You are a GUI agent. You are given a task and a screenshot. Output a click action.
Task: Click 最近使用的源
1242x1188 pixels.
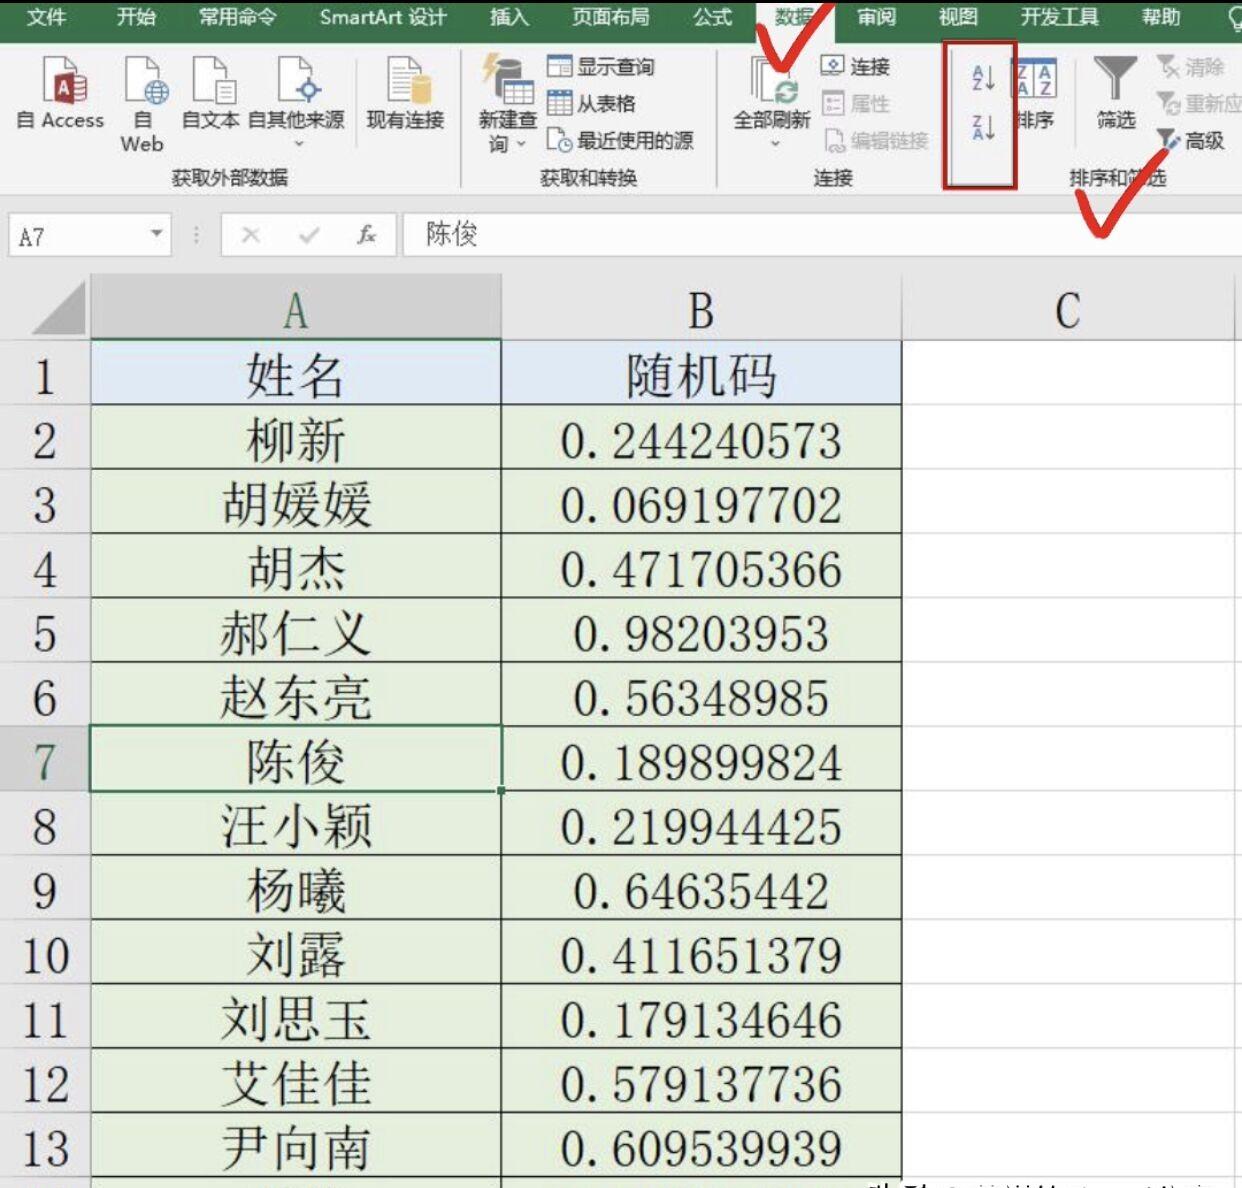[x=620, y=141]
